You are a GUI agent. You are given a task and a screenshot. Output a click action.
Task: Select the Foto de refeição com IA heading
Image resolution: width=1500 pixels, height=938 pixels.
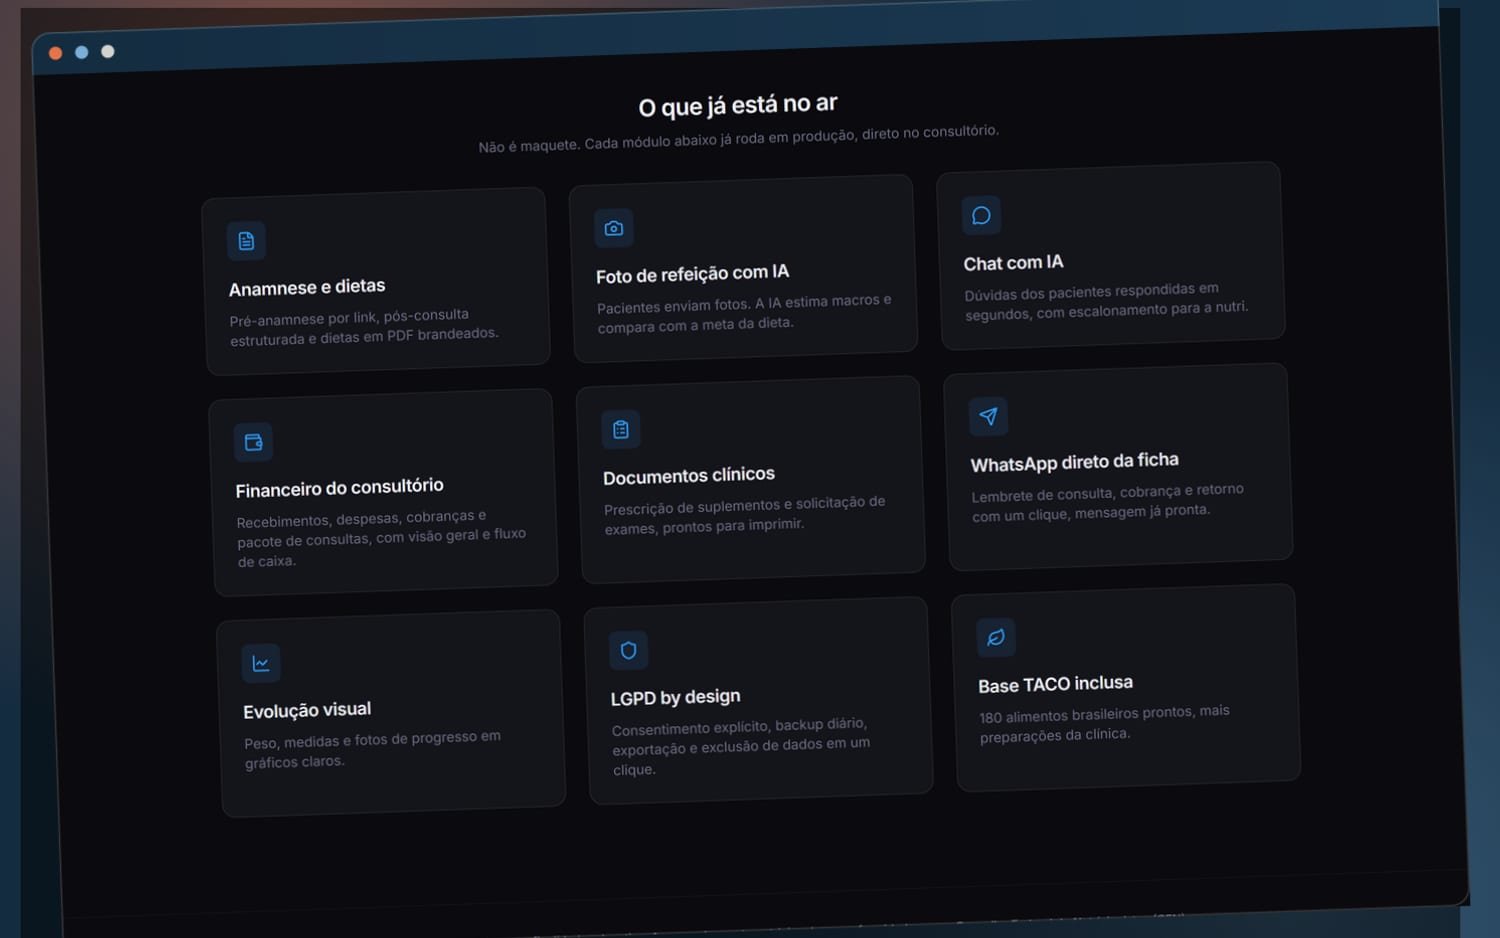click(x=692, y=274)
